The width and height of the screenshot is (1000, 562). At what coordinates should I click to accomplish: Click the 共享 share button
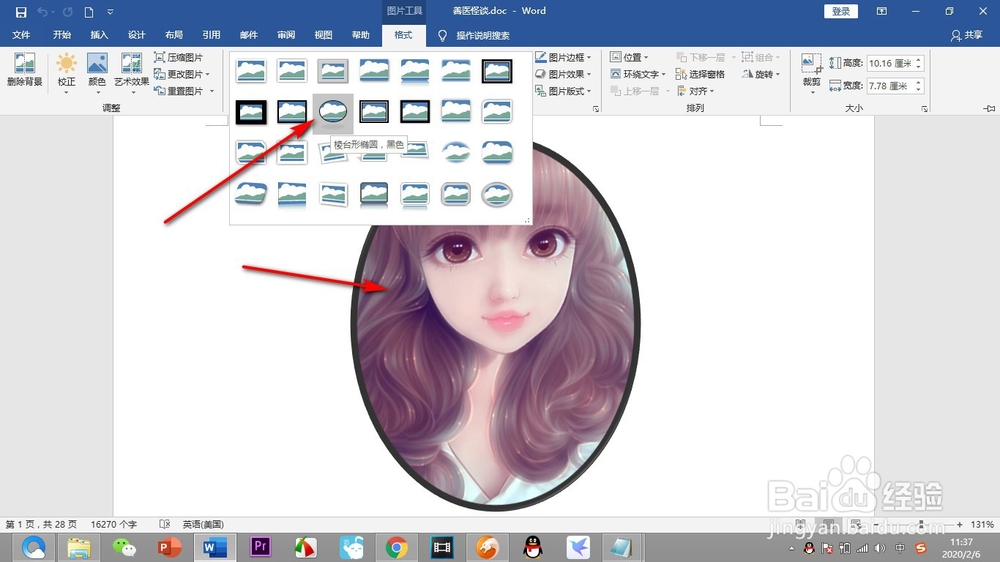(x=966, y=35)
